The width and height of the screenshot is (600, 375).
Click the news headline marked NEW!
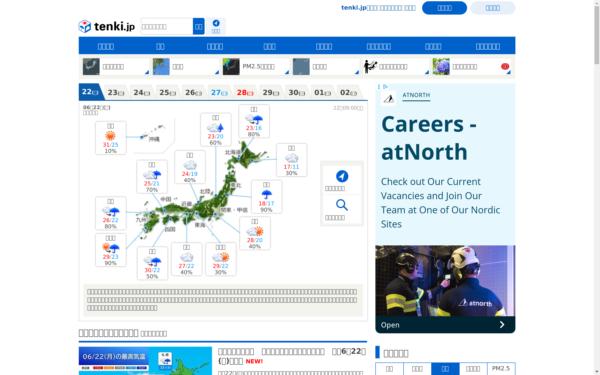click(292, 355)
